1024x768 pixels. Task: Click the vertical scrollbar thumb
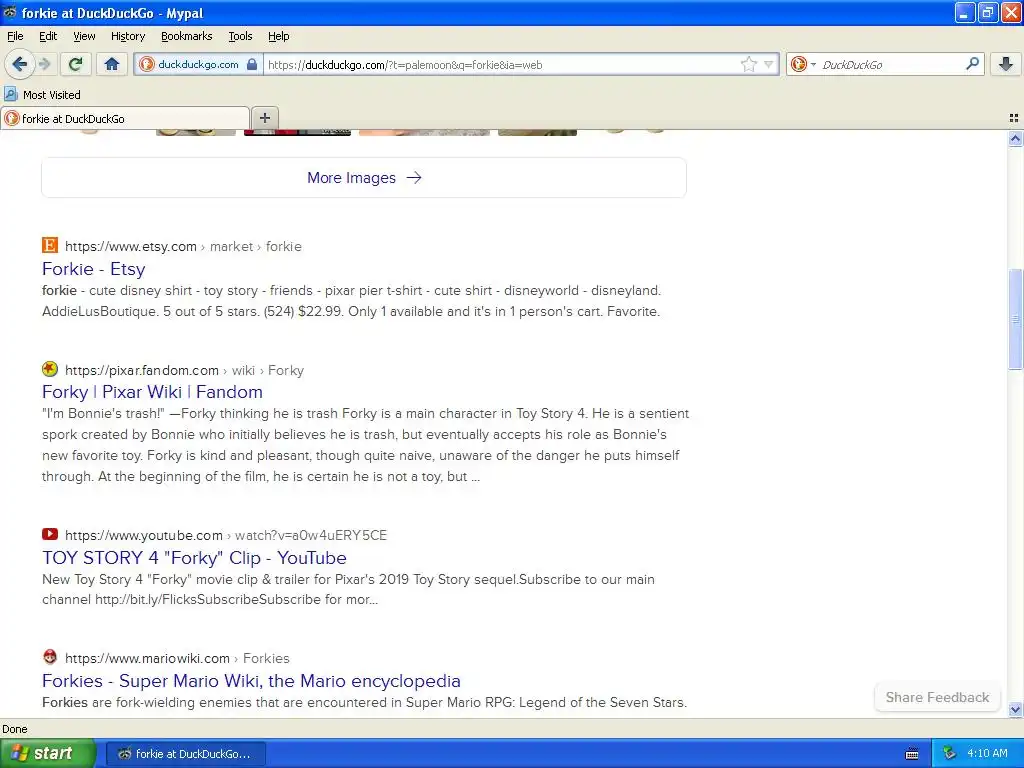pos(1015,319)
